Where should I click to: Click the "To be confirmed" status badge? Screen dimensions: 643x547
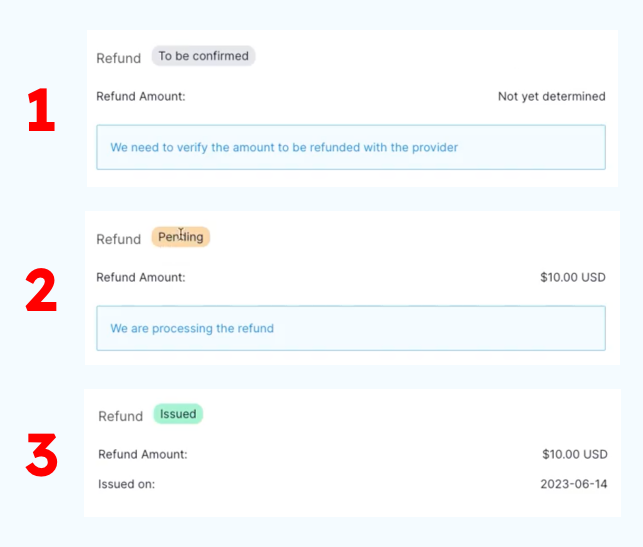pos(203,56)
